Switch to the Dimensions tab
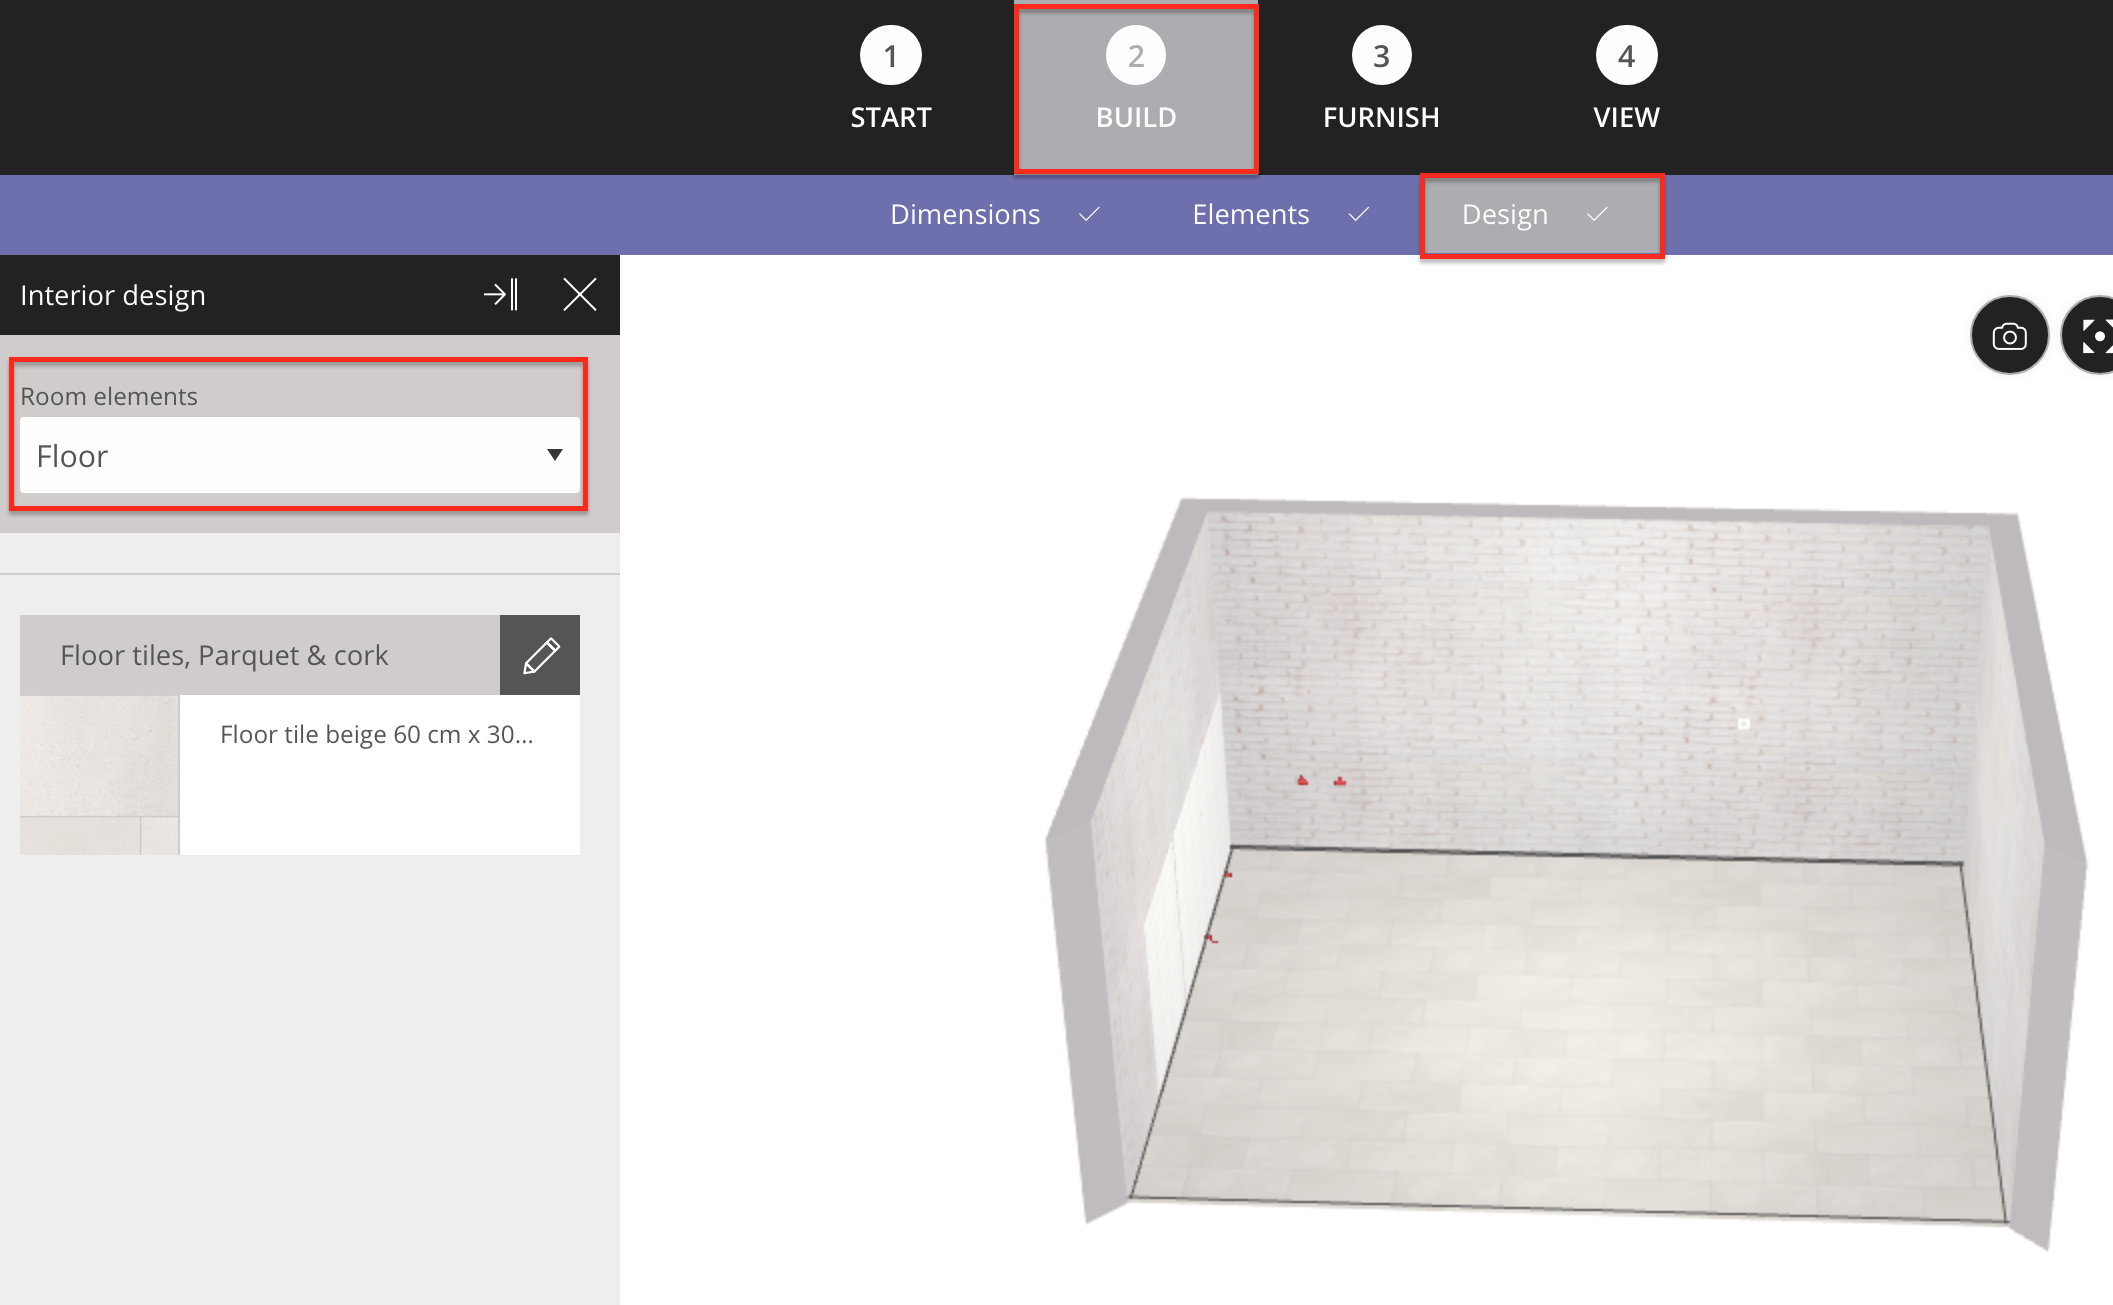 point(965,214)
